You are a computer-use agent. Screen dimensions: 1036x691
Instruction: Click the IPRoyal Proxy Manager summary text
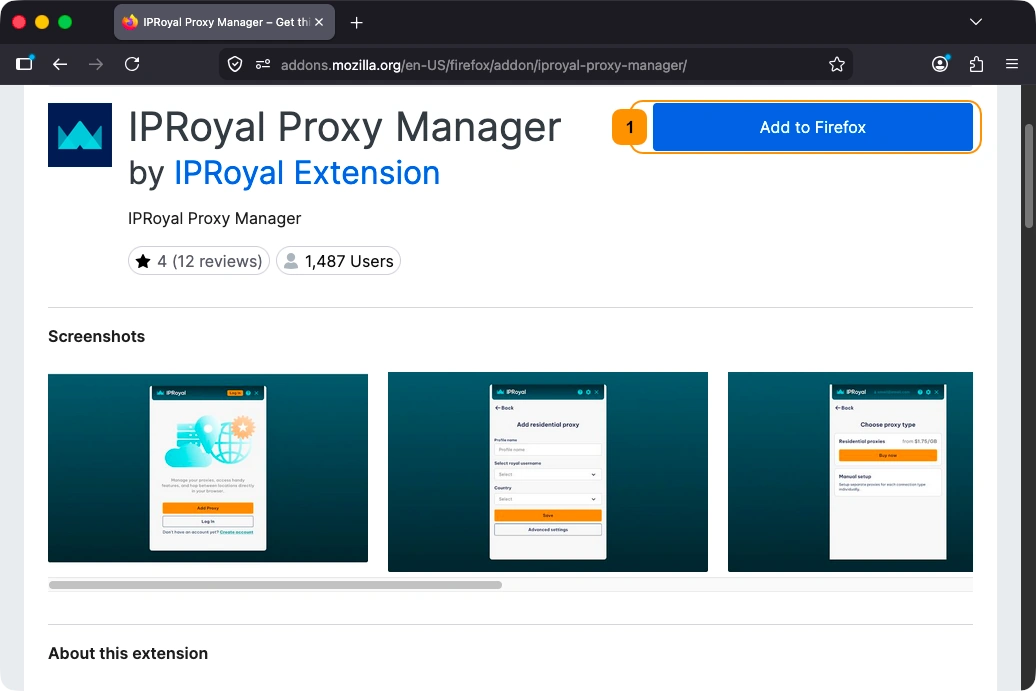[215, 219]
